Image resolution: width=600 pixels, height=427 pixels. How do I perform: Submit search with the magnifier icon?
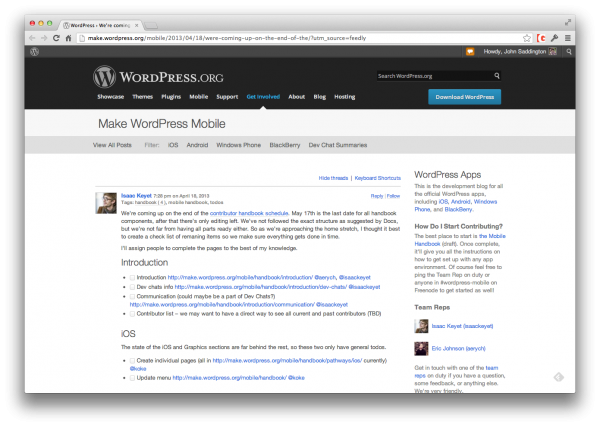tap(497, 76)
